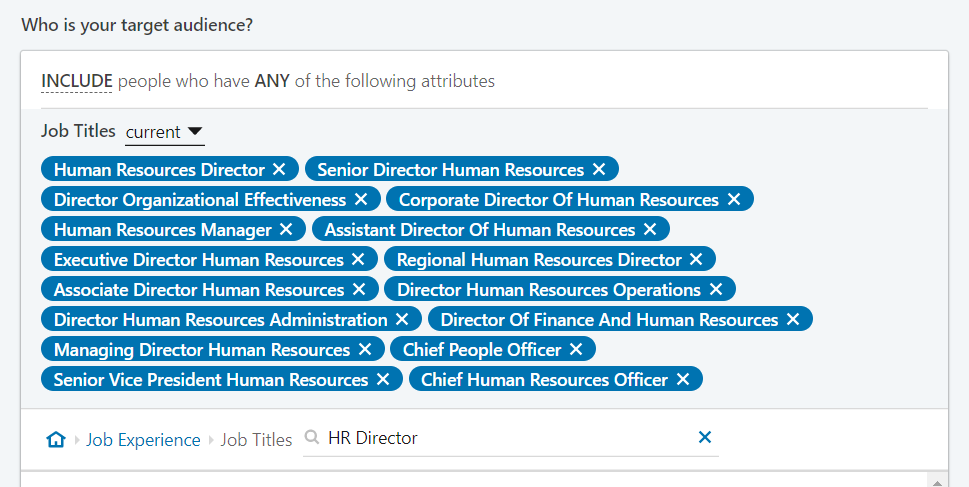Screen dimensions: 969x487
Task: Go to Job Experience breadcrumb
Action: coord(143,439)
